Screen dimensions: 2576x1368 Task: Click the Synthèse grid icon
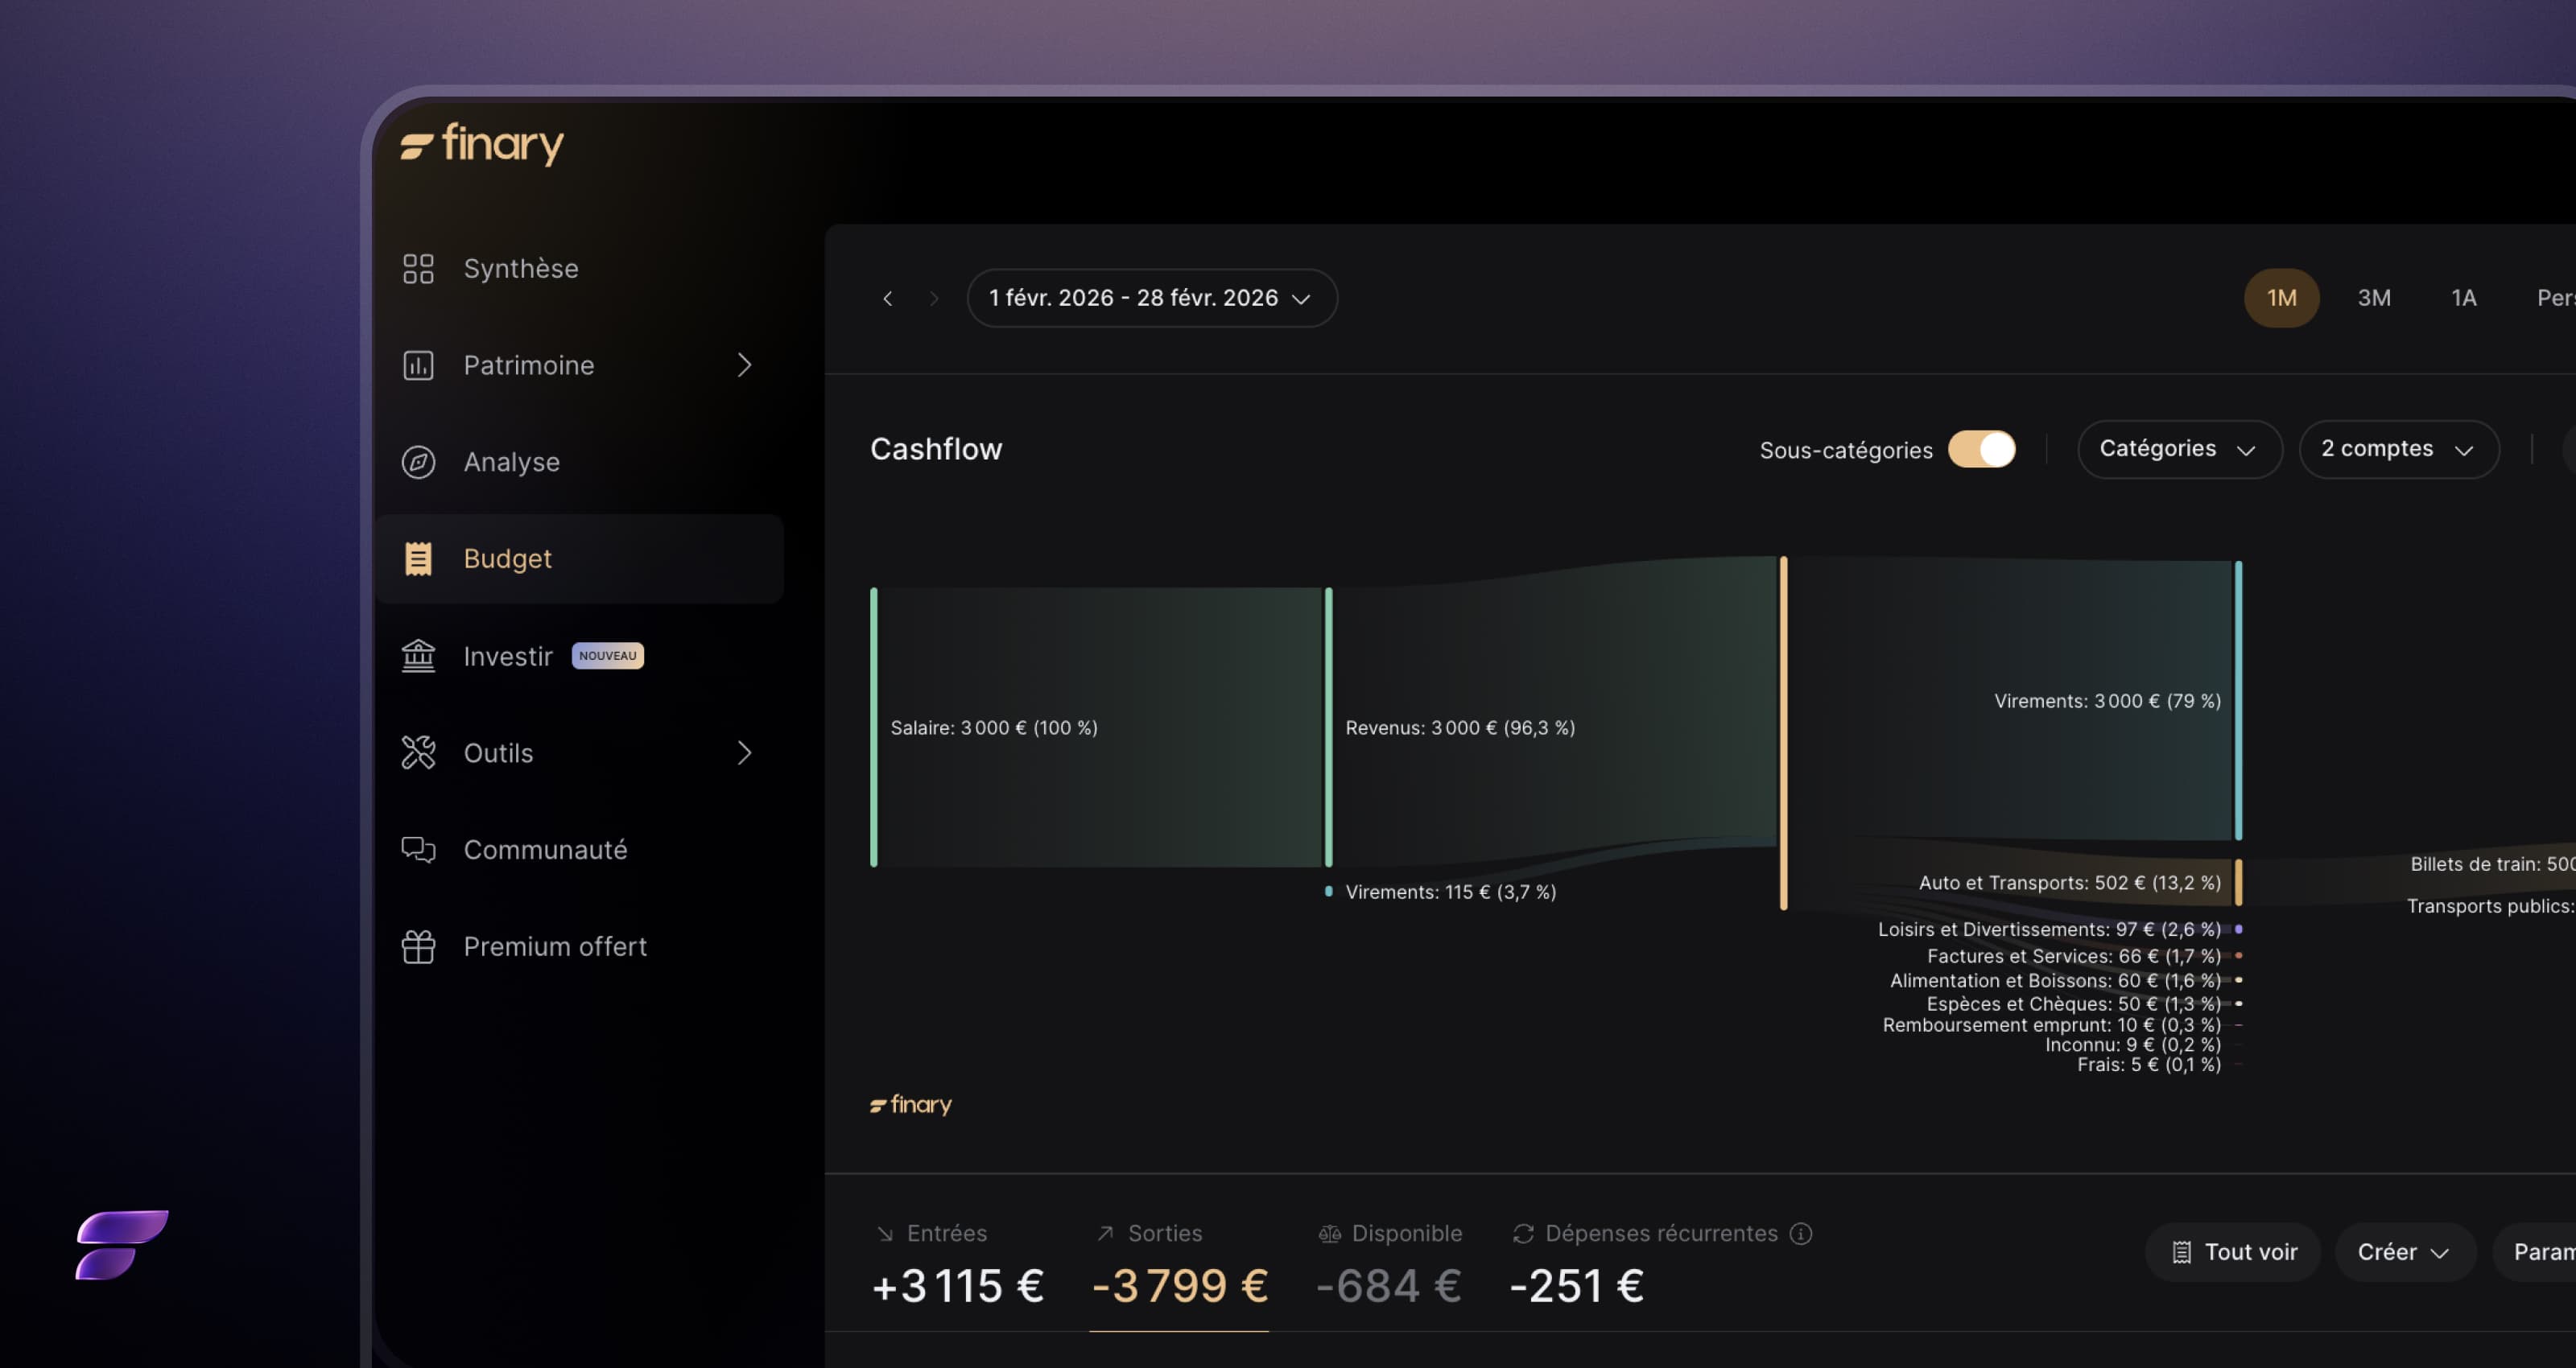click(x=418, y=268)
